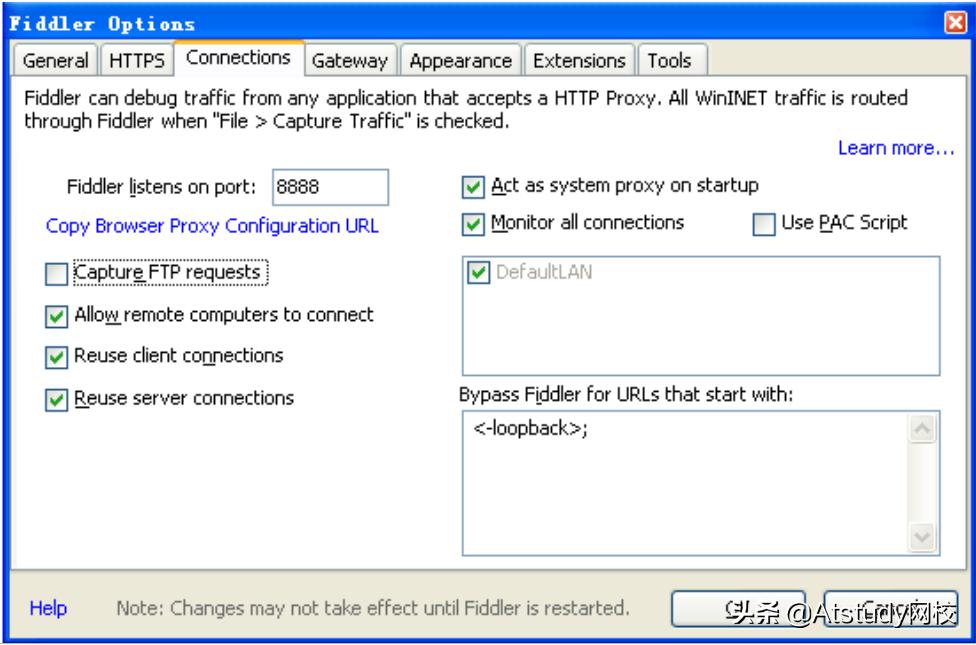Open the Appearance tab
The height and width of the screenshot is (645, 976).
460,61
